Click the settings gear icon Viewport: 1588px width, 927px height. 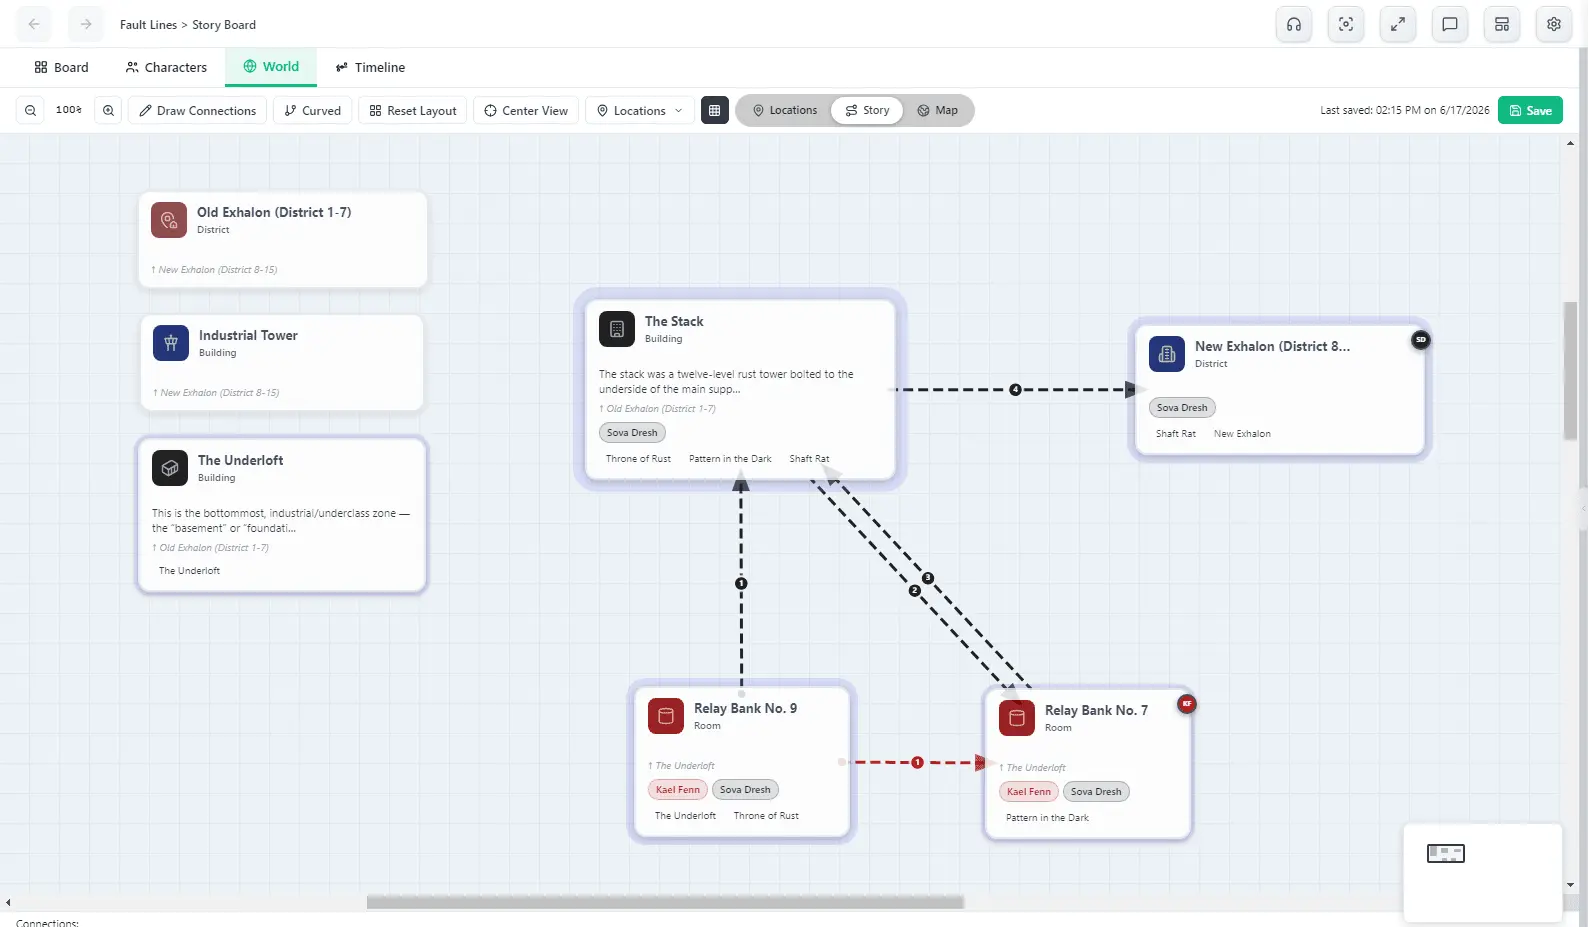tap(1554, 25)
